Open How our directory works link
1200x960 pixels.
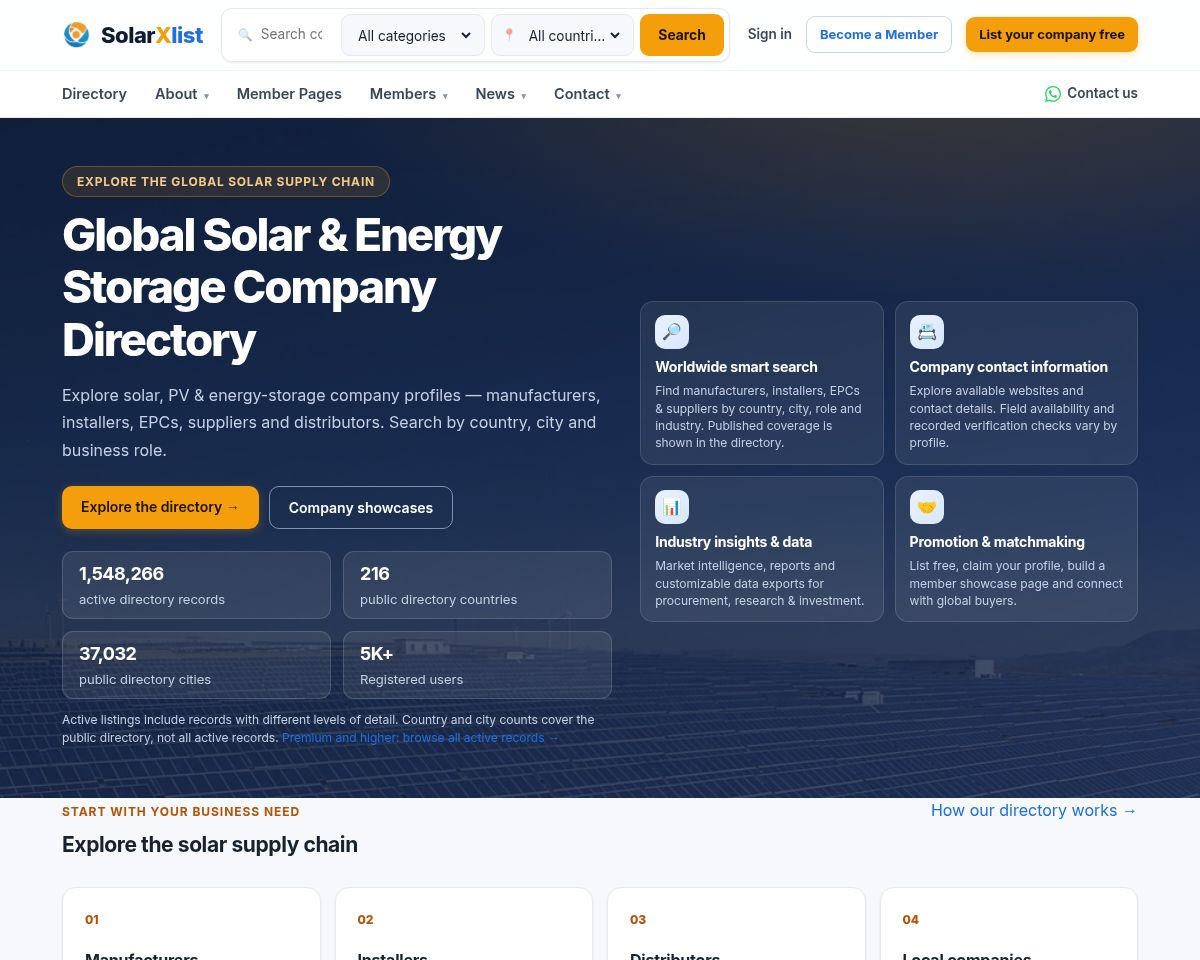(x=1034, y=810)
